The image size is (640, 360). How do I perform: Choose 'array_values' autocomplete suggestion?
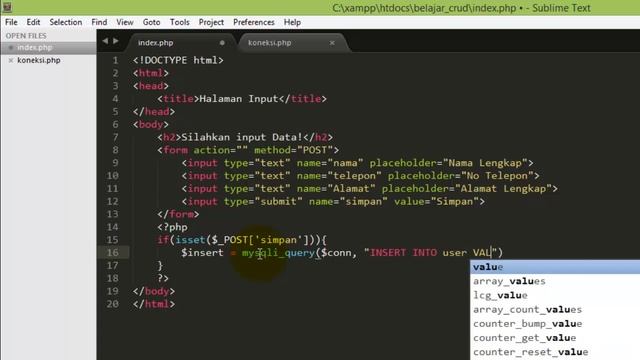555,281
